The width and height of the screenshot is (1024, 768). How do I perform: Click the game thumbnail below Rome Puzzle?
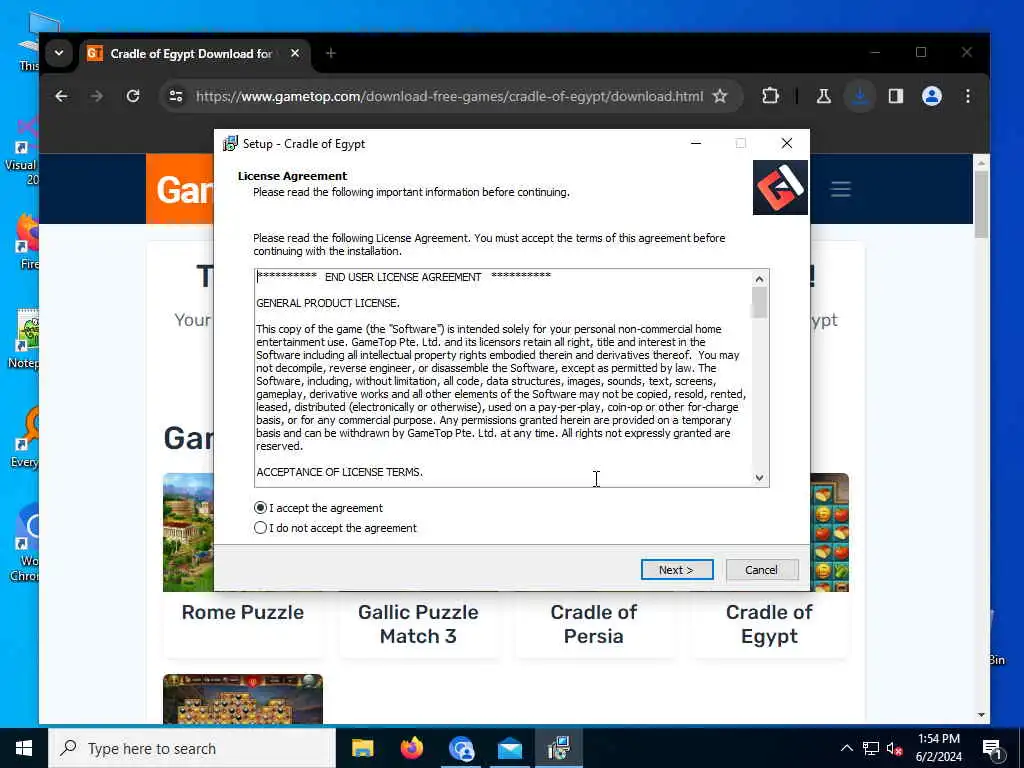coord(243,699)
